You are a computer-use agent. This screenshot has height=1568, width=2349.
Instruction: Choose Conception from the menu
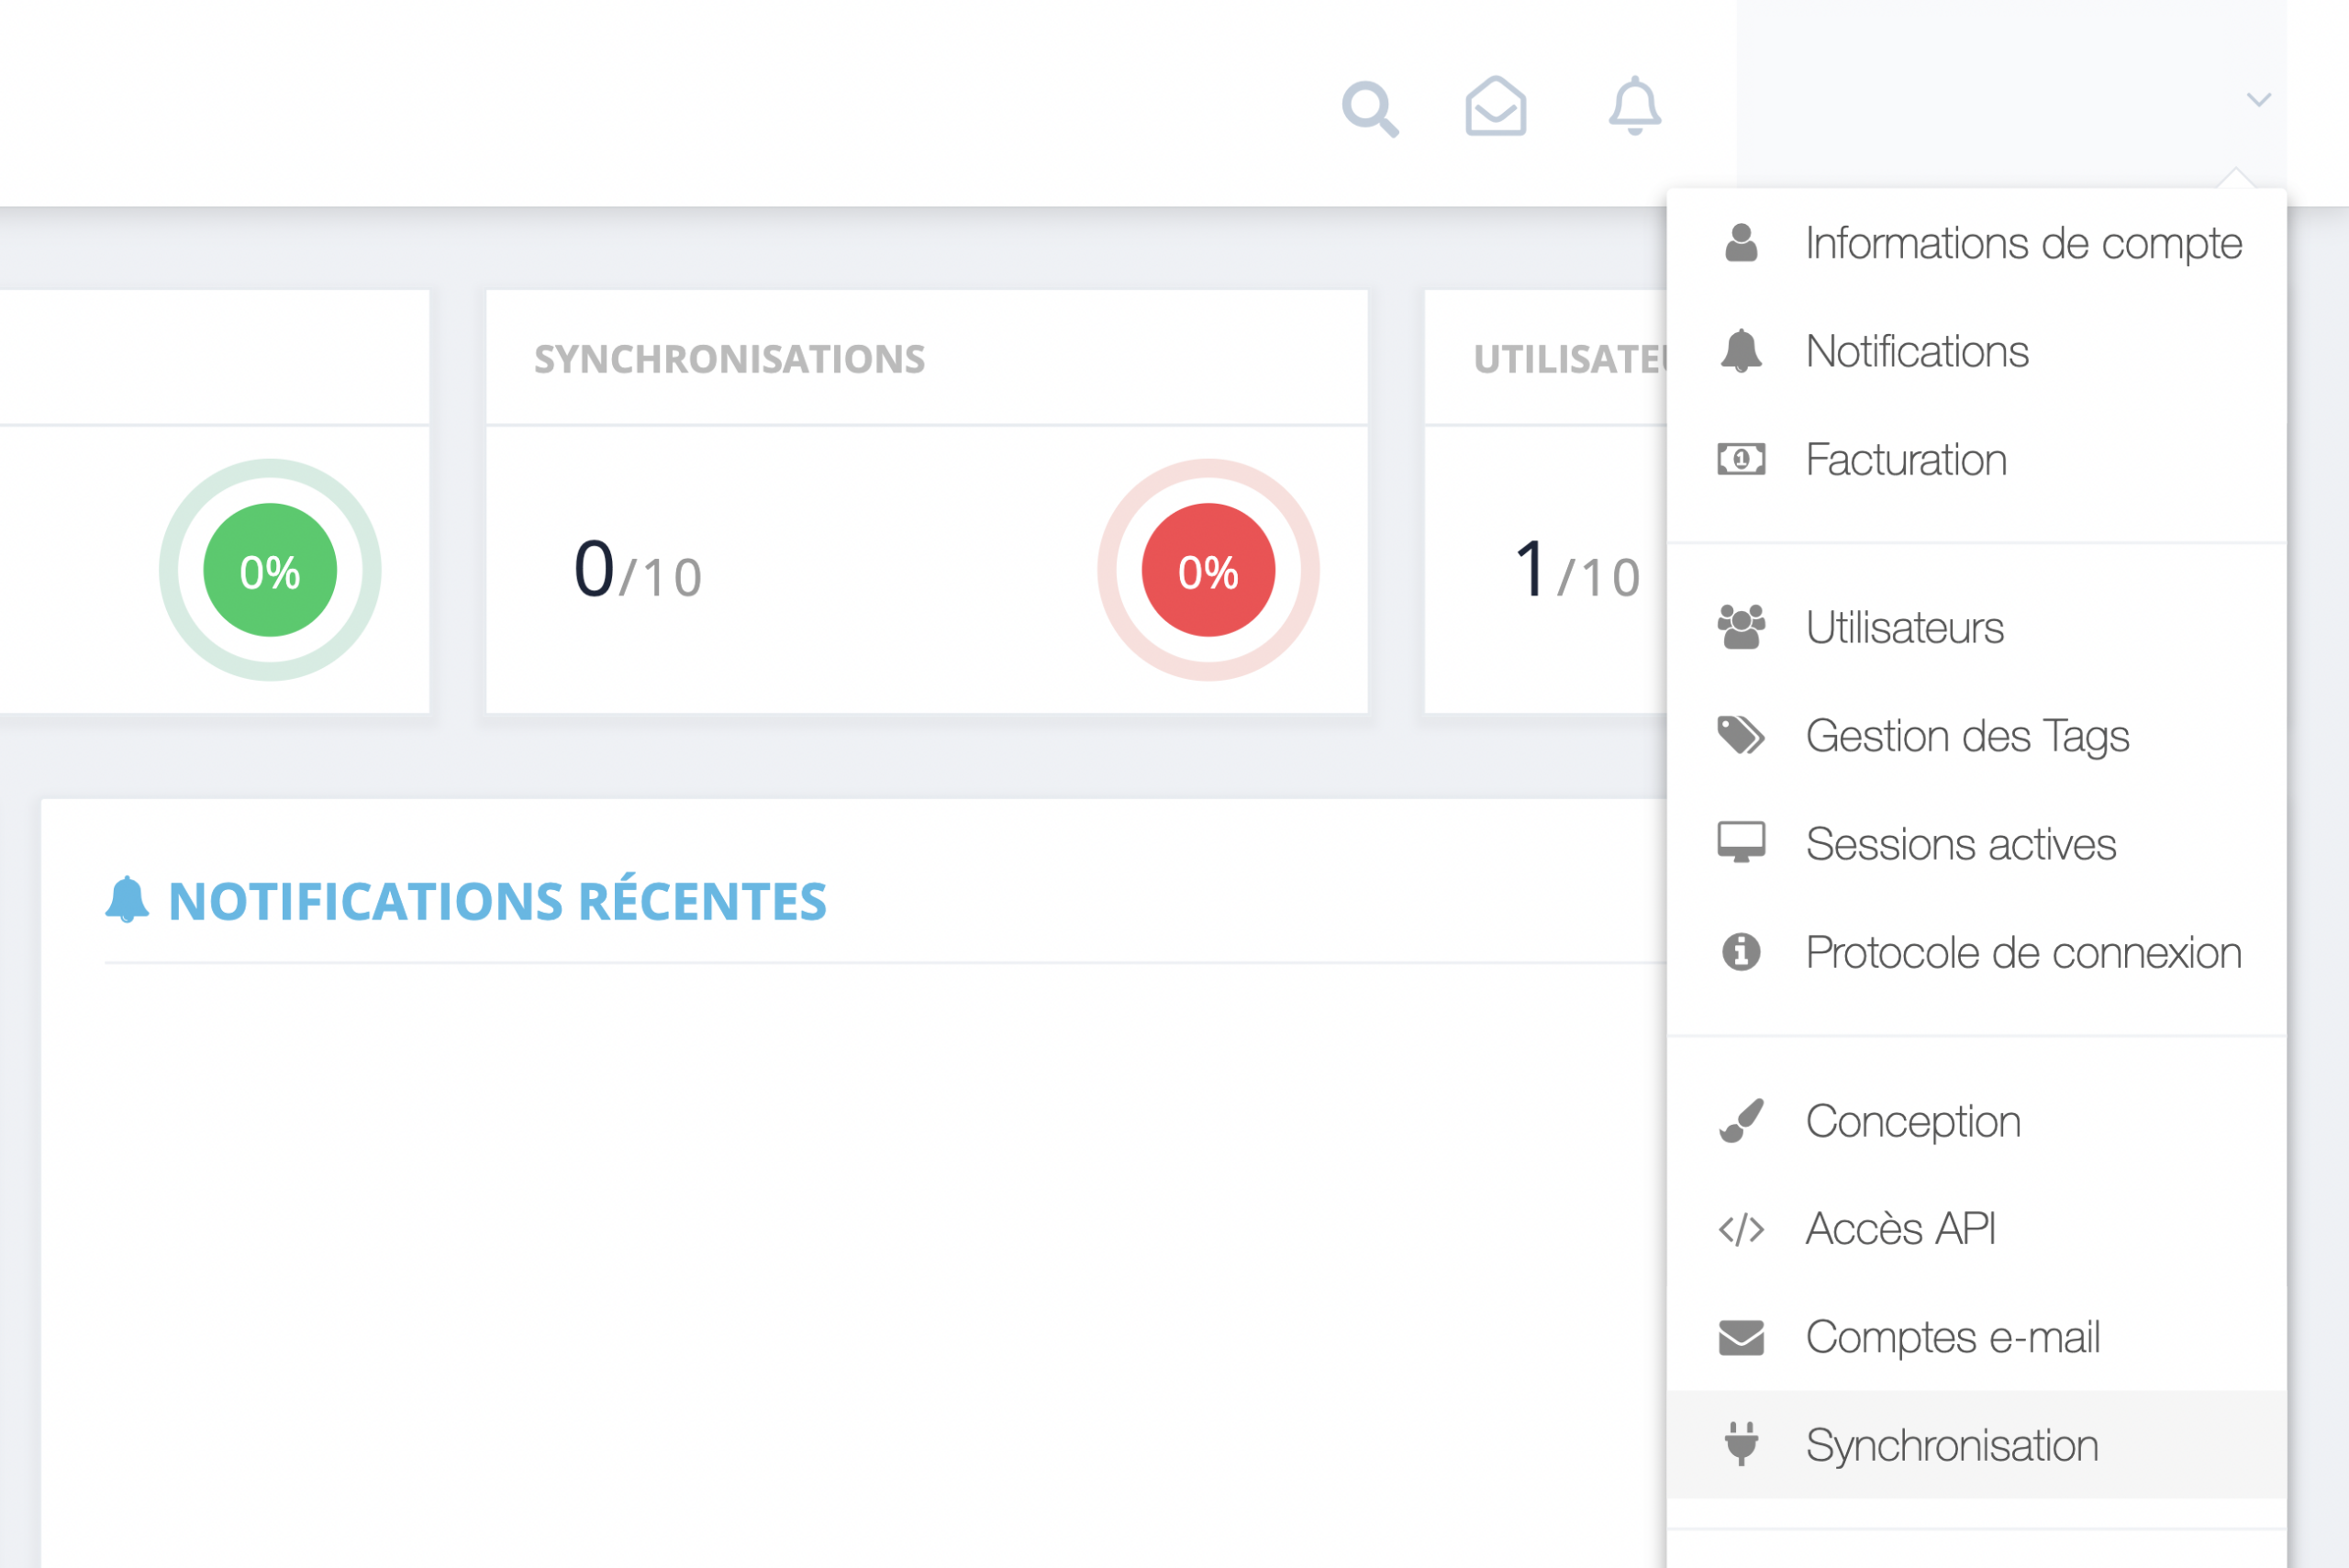pos(1976,1121)
